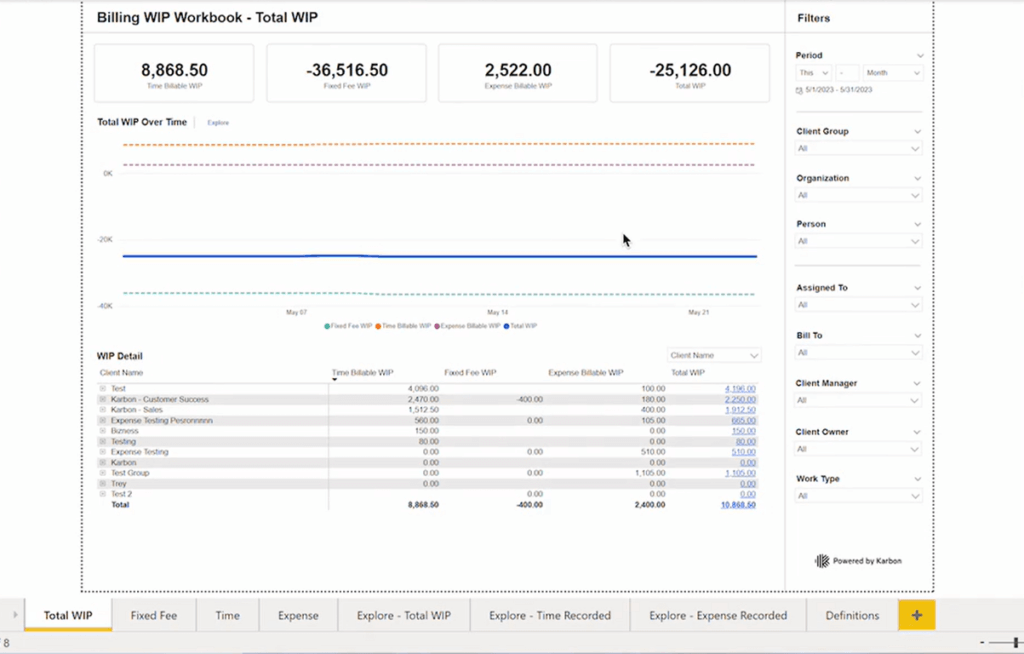
Task: Click the Karbon logo in the Filters panel
Action: tap(822, 561)
